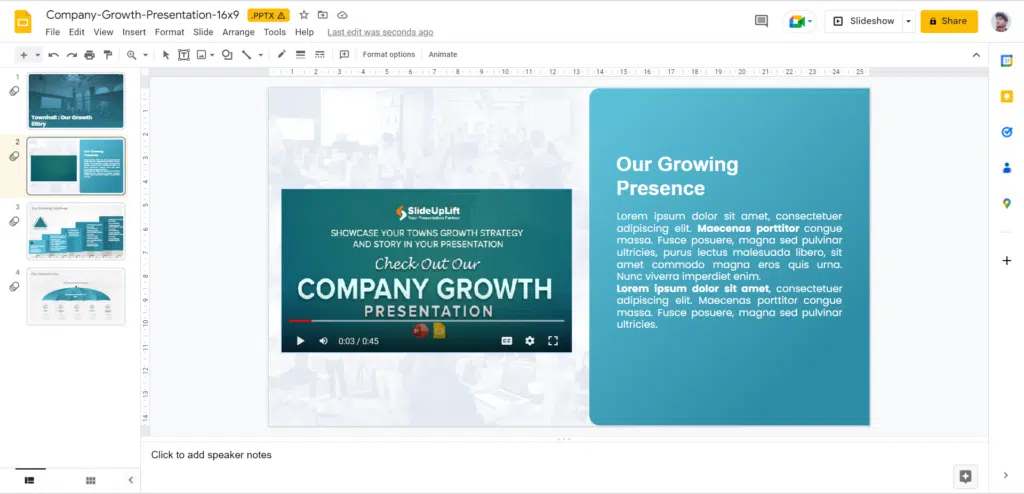Star the Company-Growth-Presentation document
Viewport: 1024px width, 494px height.
coord(304,15)
